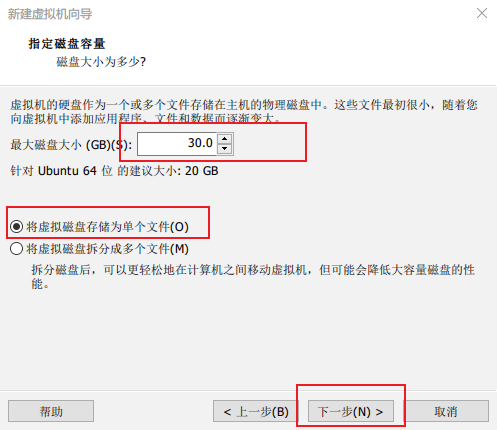This screenshot has height=430, width=497.
Task: Select 将虚拟磁盘拆分成多个文件(M) radio button
Action: click(16, 249)
